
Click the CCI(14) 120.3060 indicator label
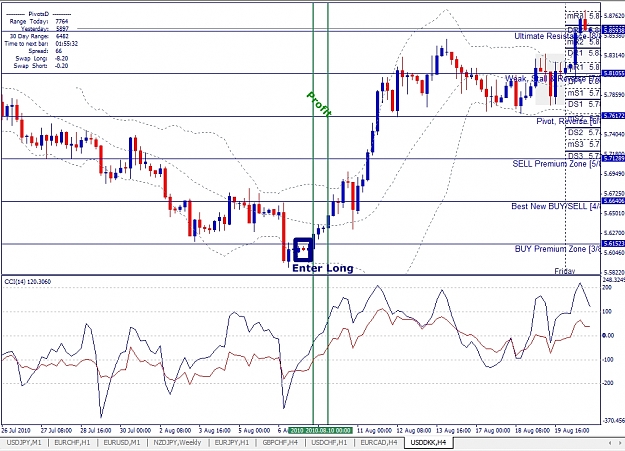click(28, 282)
